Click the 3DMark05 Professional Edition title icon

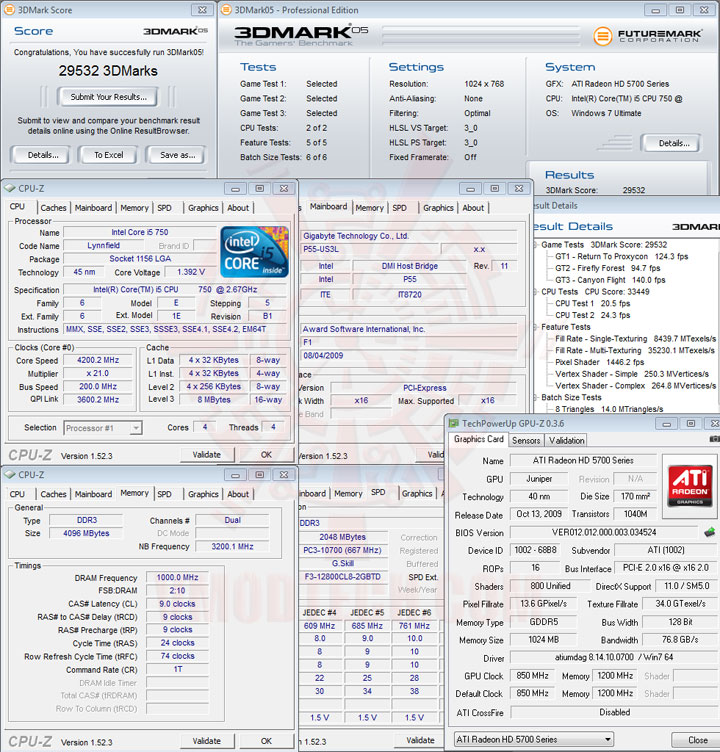226,10
